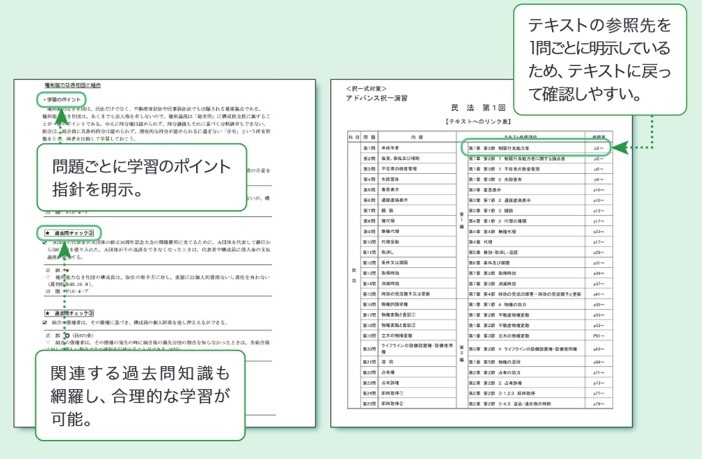Click the callout 問題ごとに学習のポイント指針を明示

point(140,176)
